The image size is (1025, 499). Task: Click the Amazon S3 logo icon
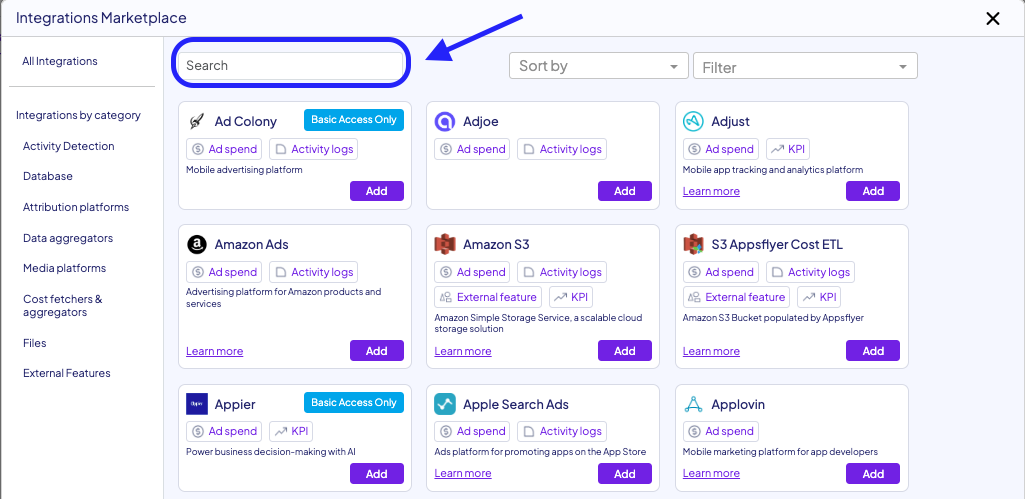coord(445,244)
